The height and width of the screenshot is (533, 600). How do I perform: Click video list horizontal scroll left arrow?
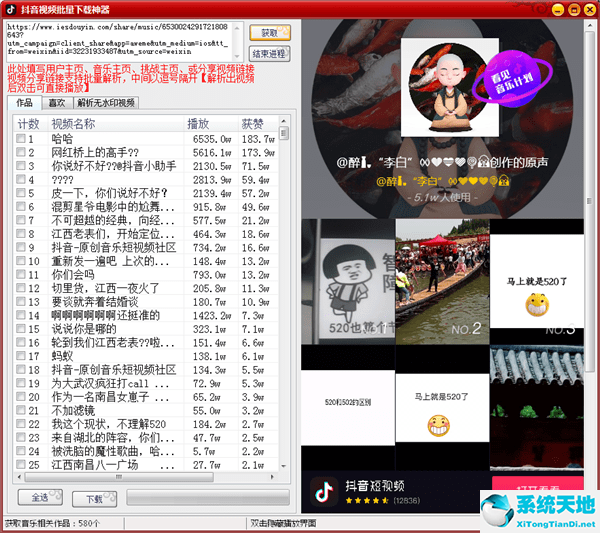click(x=19, y=477)
